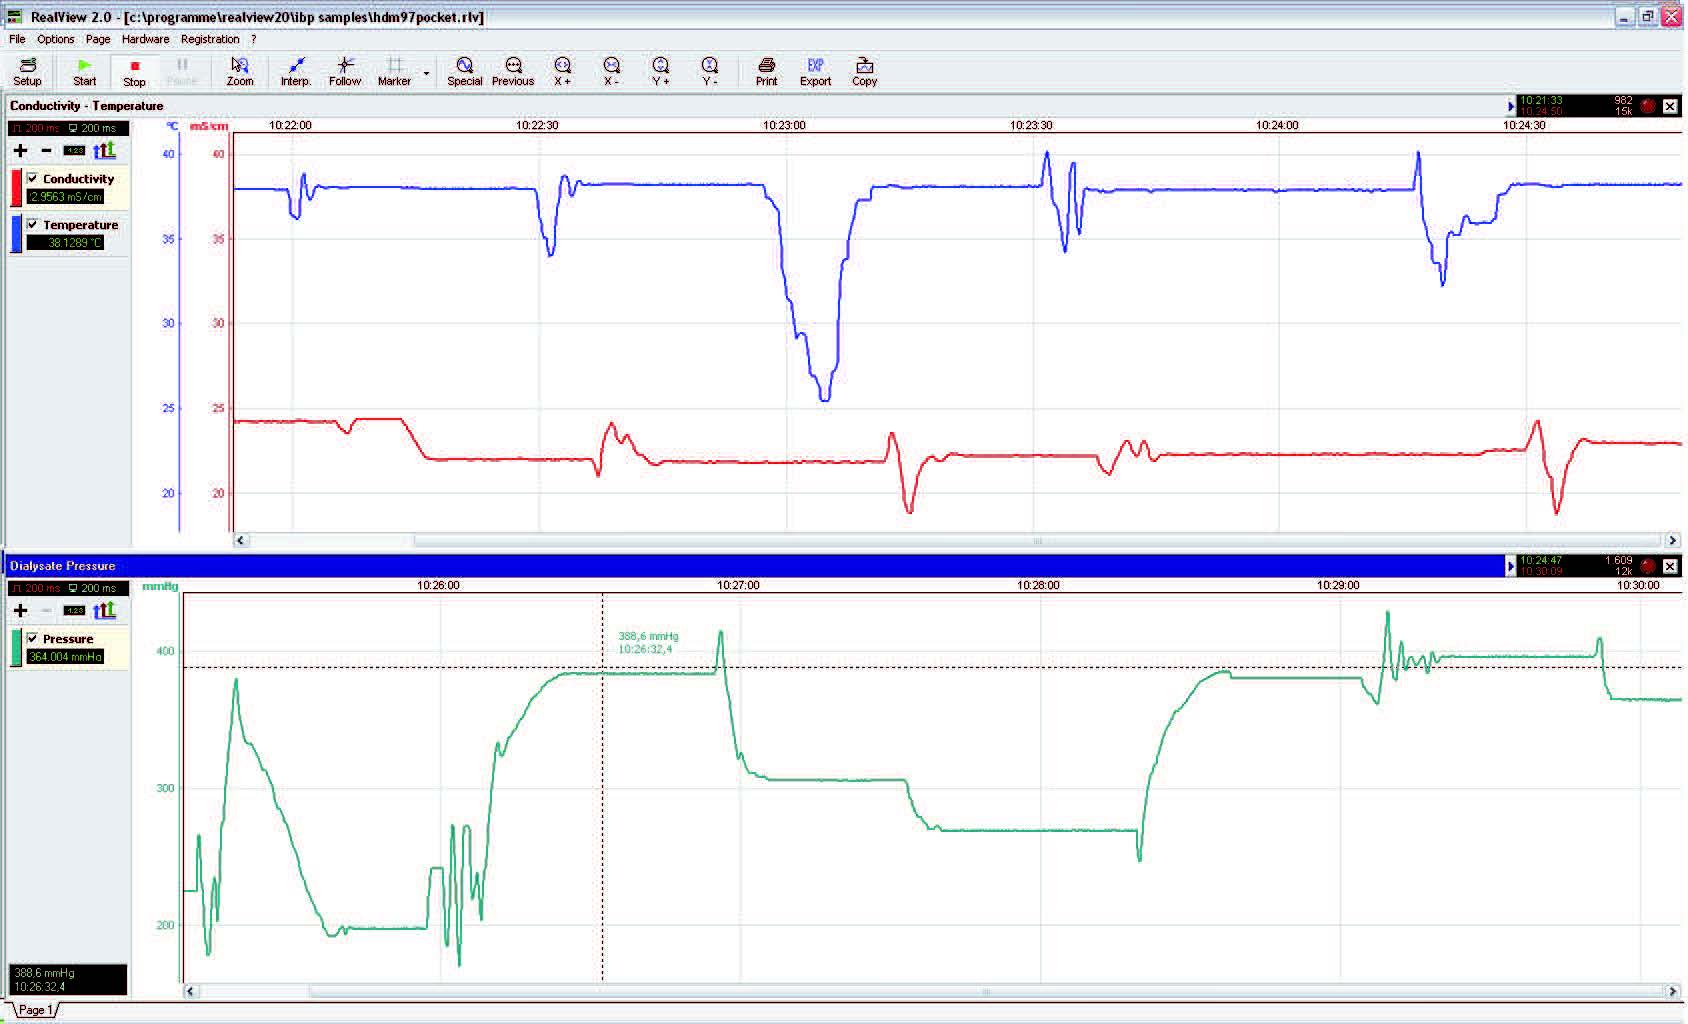This screenshot has width=1688, height=1024.
Task: Return to the Previous zoom view
Action: (x=513, y=72)
